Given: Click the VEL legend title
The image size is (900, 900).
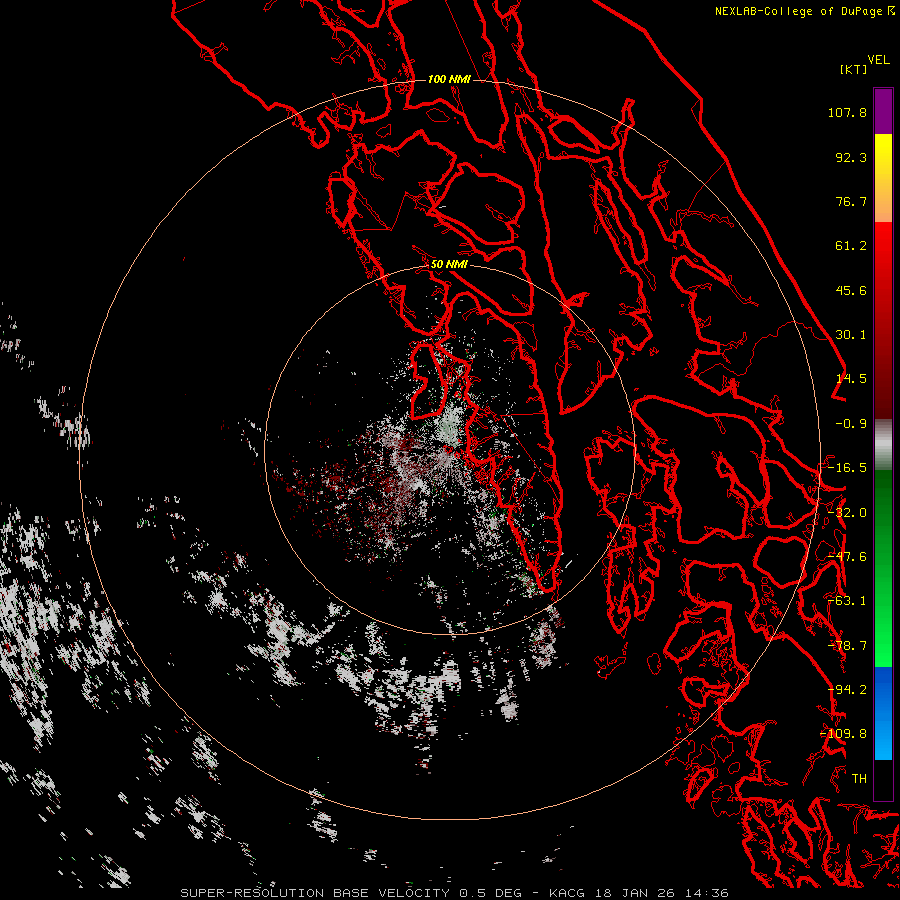Looking at the screenshot, I should pyautogui.click(x=878, y=60).
